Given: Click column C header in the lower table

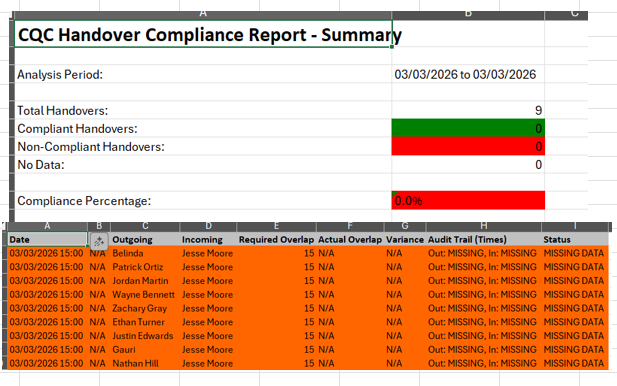Looking at the screenshot, I should 145,226.
